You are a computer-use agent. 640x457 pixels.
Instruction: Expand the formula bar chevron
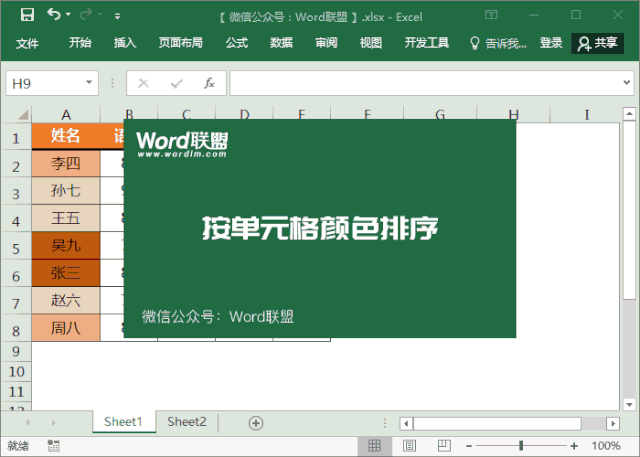(x=627, y=83)
